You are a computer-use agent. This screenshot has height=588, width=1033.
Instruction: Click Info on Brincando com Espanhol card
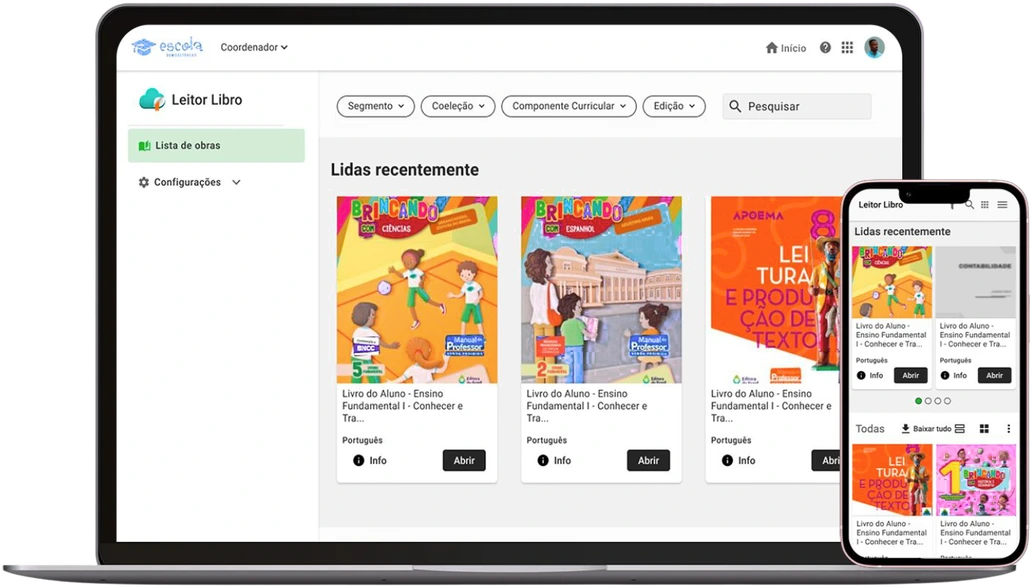click(554, 460)
